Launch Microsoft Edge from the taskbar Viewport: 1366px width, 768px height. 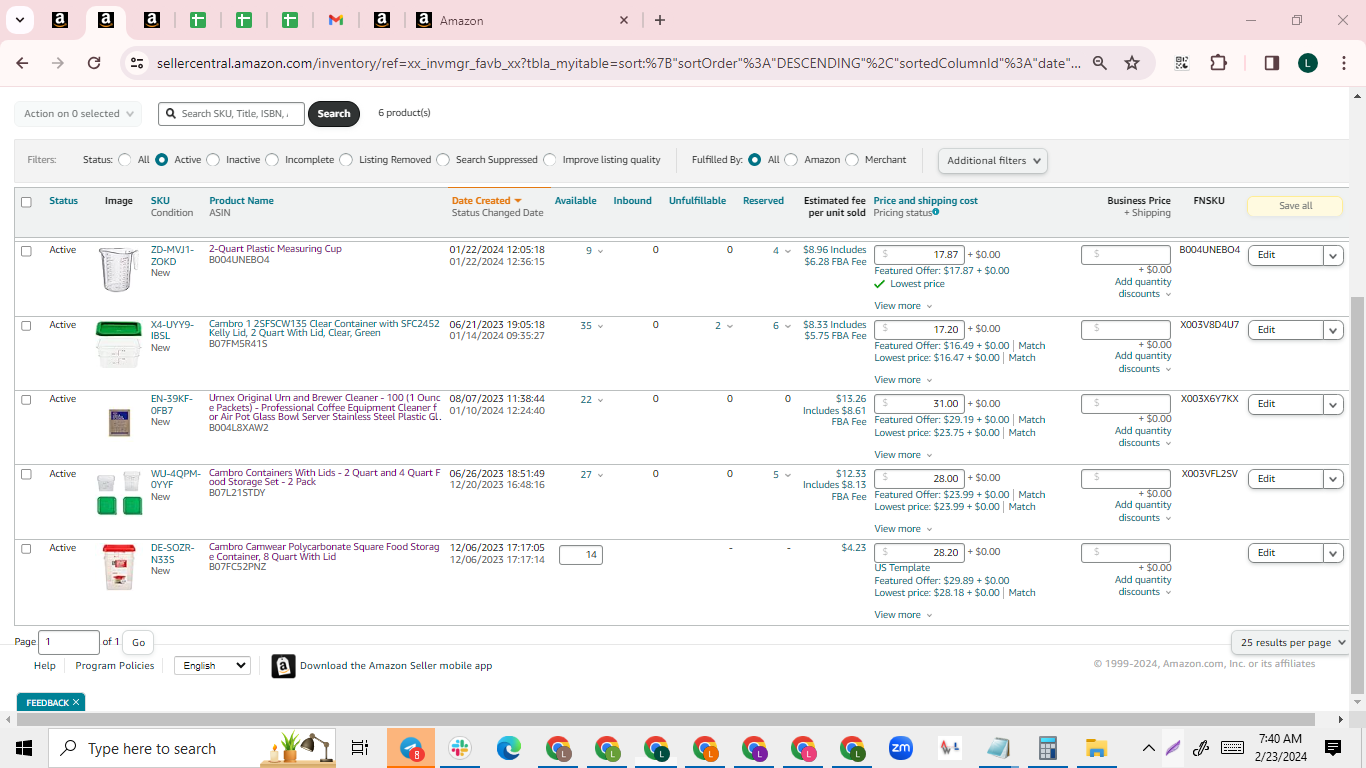[x=509, y=748]
